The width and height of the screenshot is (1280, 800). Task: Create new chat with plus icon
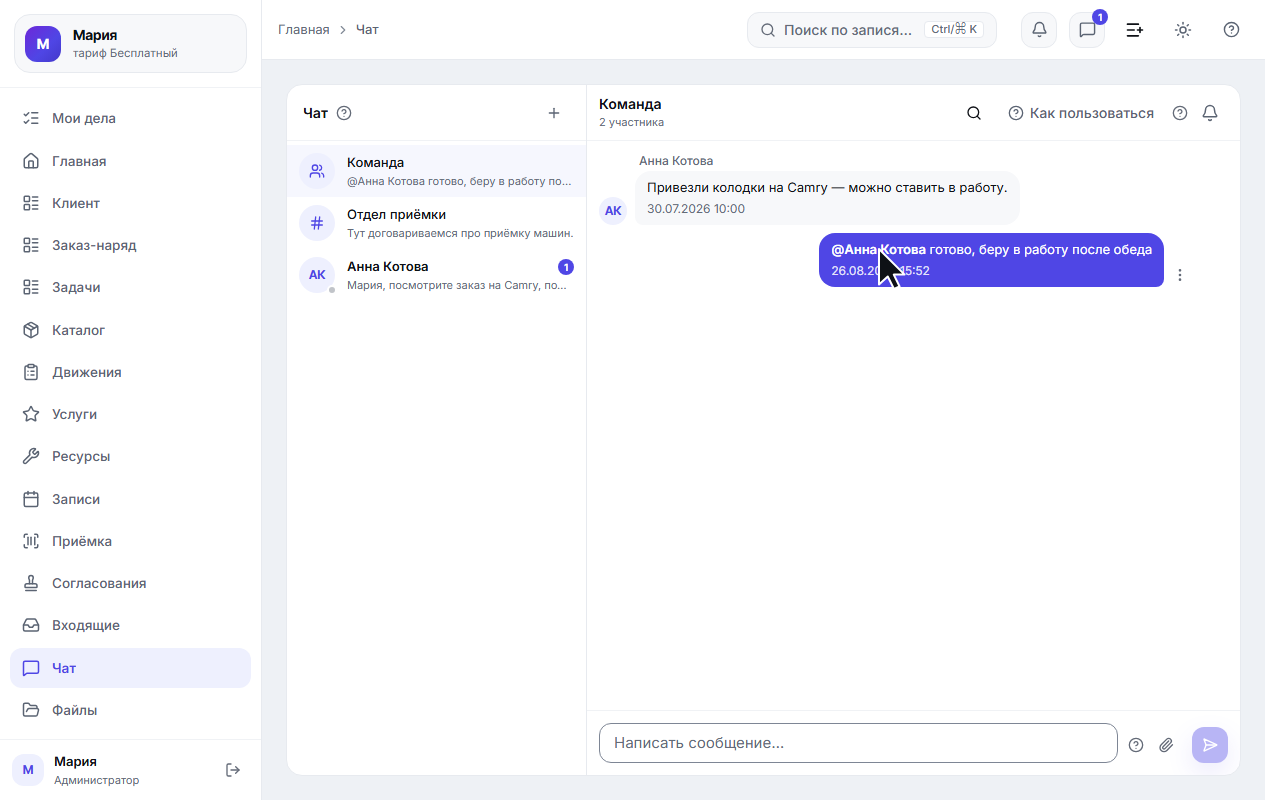click(554, 113)
